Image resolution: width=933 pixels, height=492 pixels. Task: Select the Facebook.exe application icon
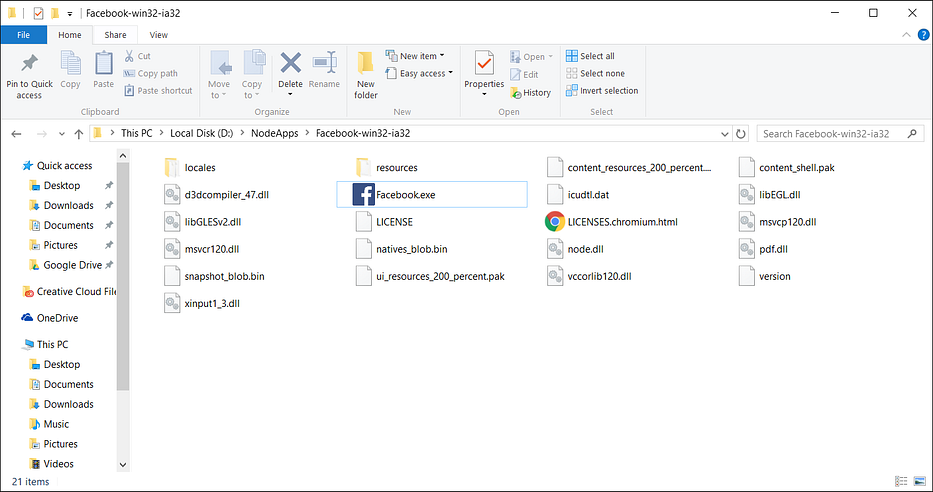[x=364, y=195]
